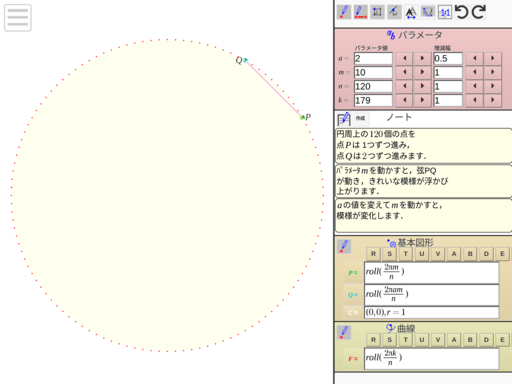Click pen icon in 基本図形 panel
The image size is (512, 384).
[344, 247]
